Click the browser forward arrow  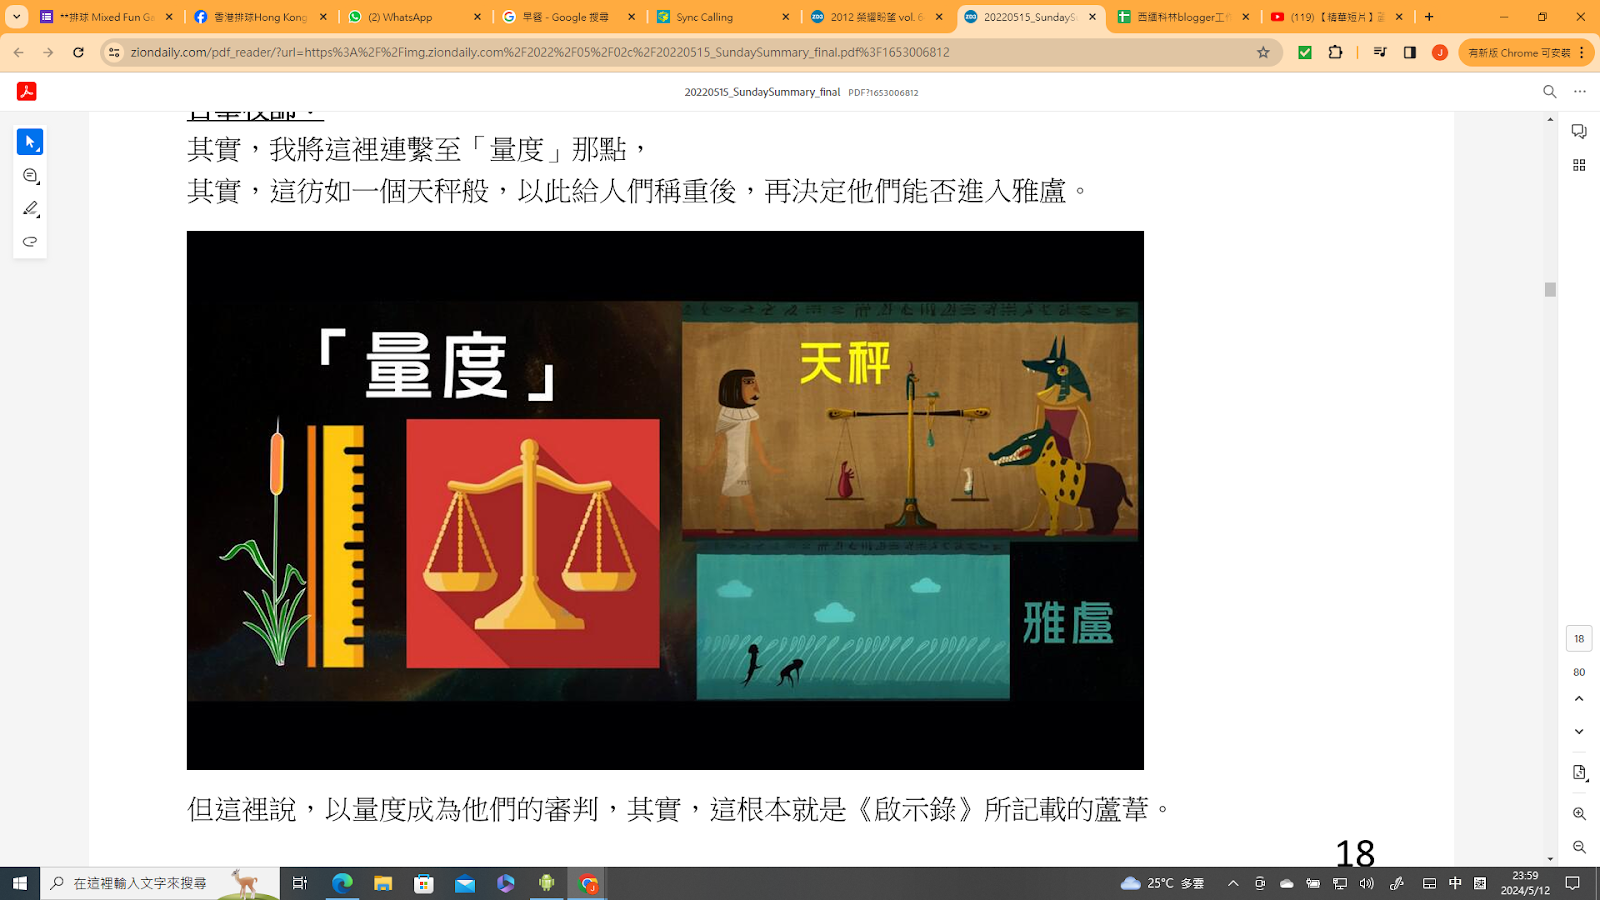click(x=48, y=52)
